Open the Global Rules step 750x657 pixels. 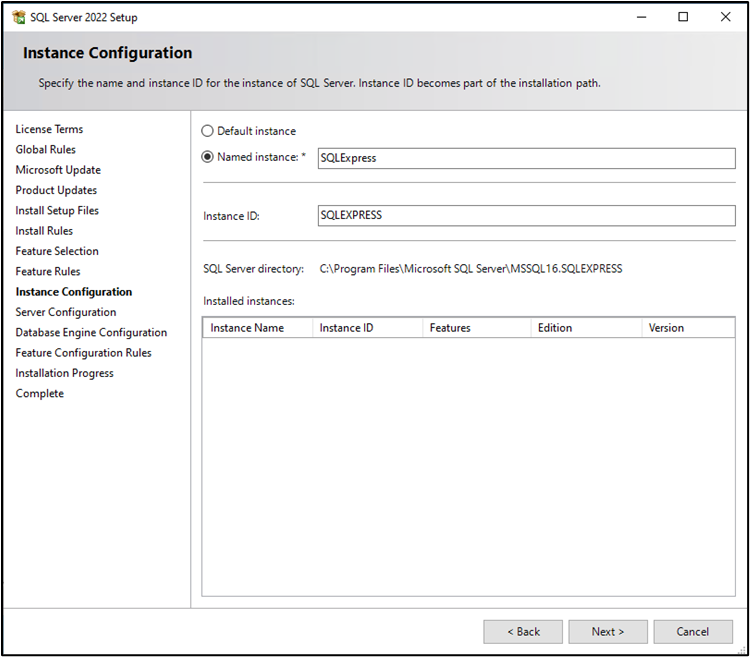pyautogui.click(x=45, y=150)
